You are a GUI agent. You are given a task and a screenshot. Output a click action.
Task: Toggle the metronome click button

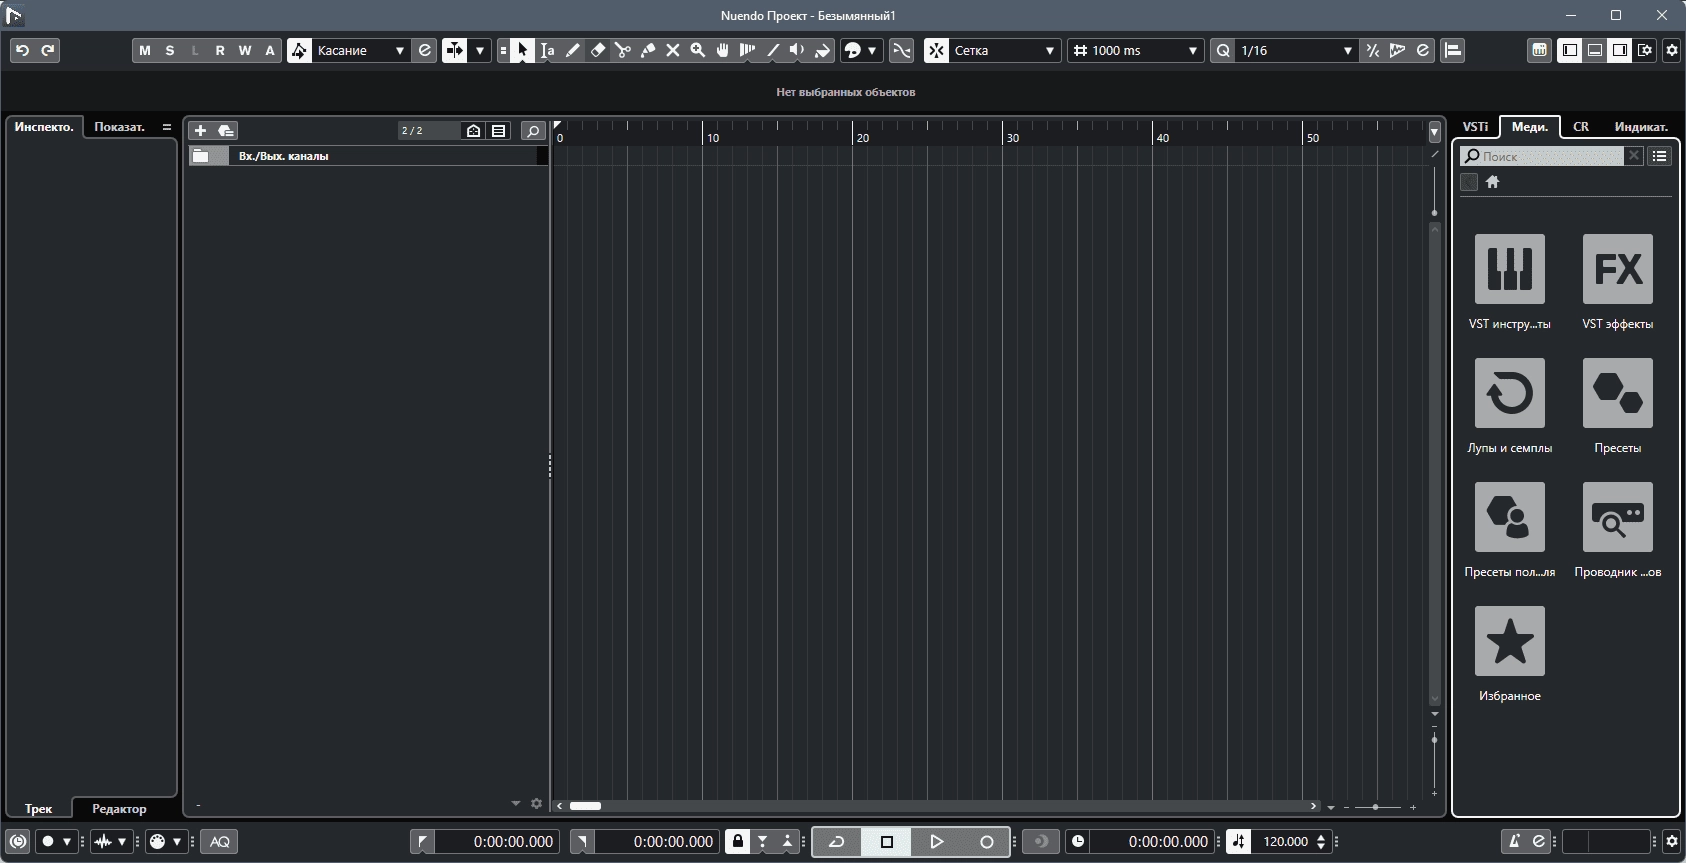[1514, 841]
